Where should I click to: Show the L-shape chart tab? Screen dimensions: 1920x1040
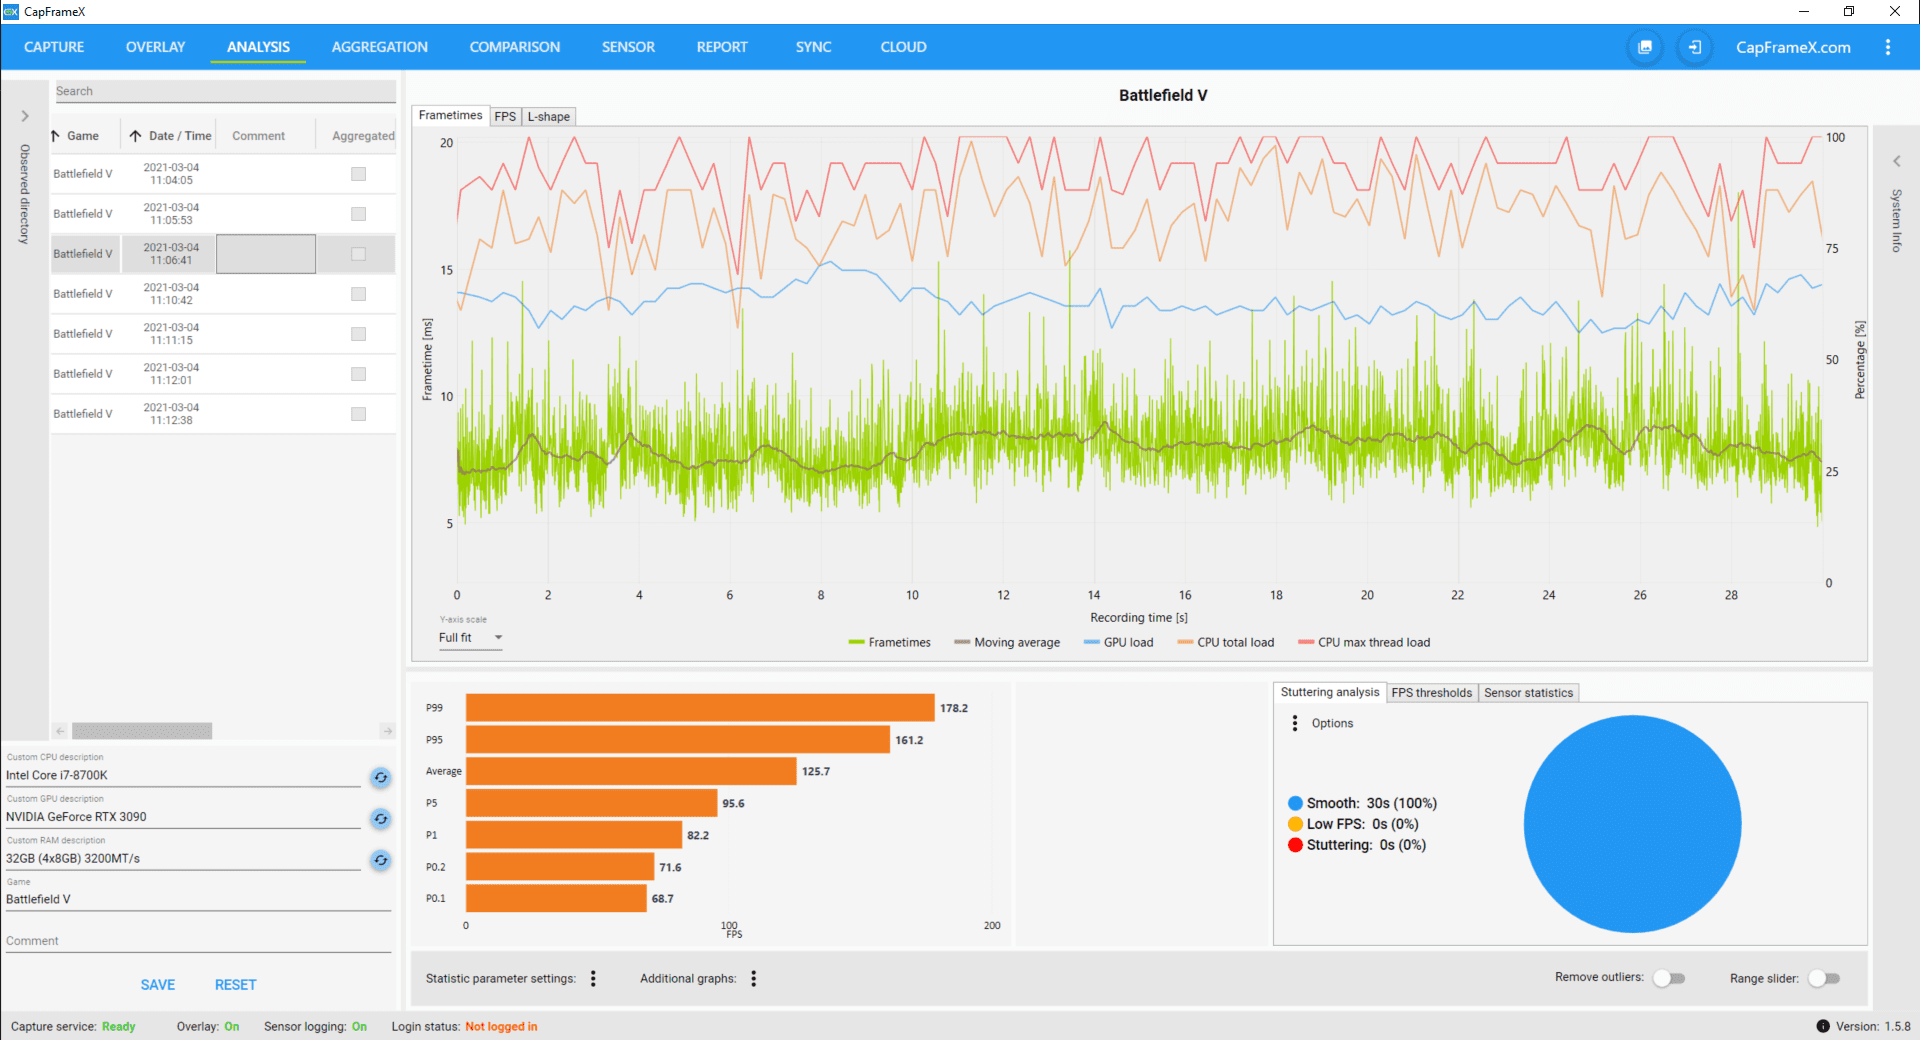[x=549, y=116]
